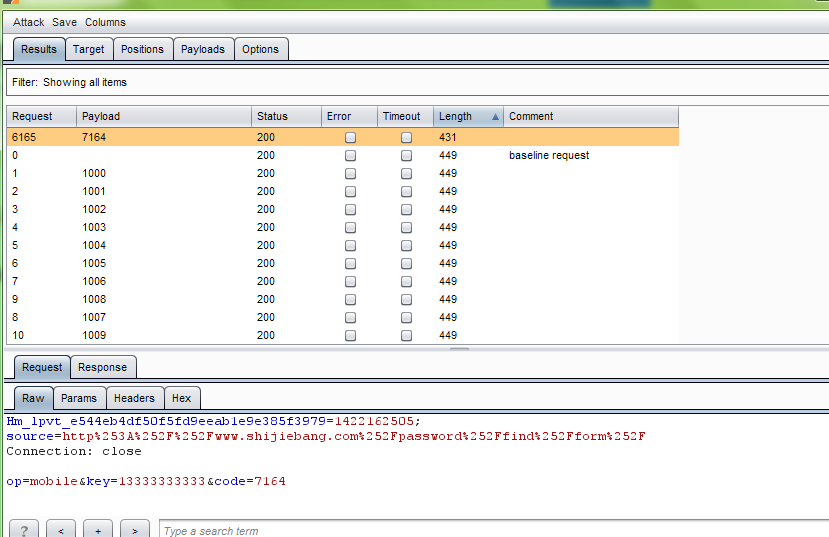The image size is (829, 537).
Task: Click the source cookie value line
Action: point(326,437)
